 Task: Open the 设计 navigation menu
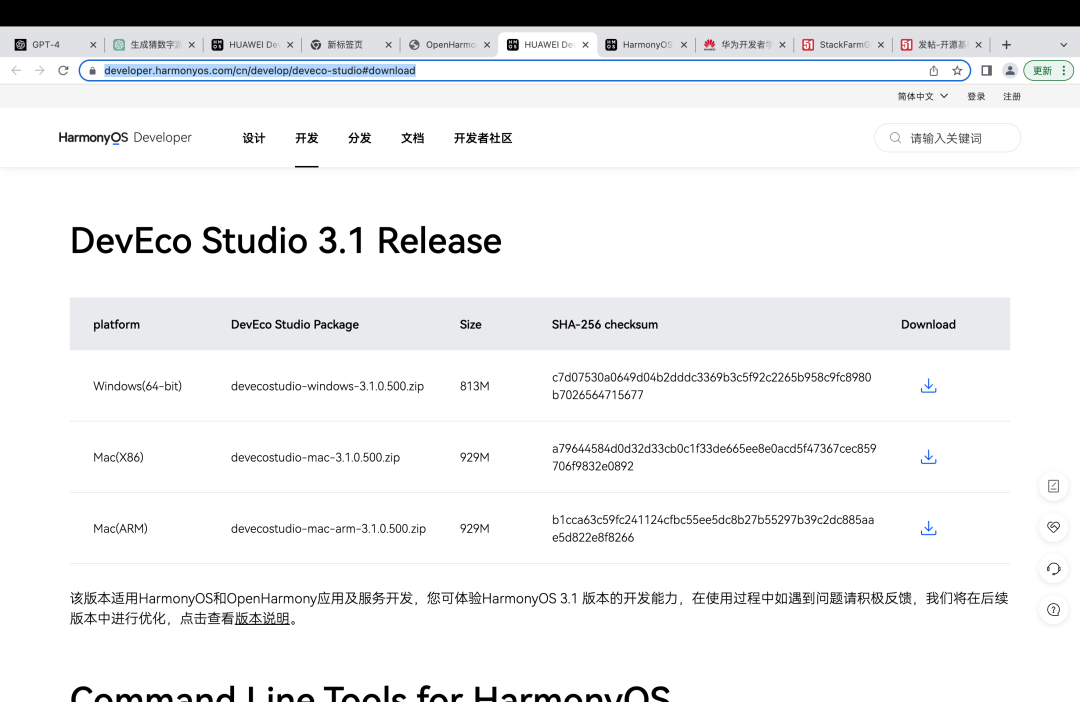253,138
